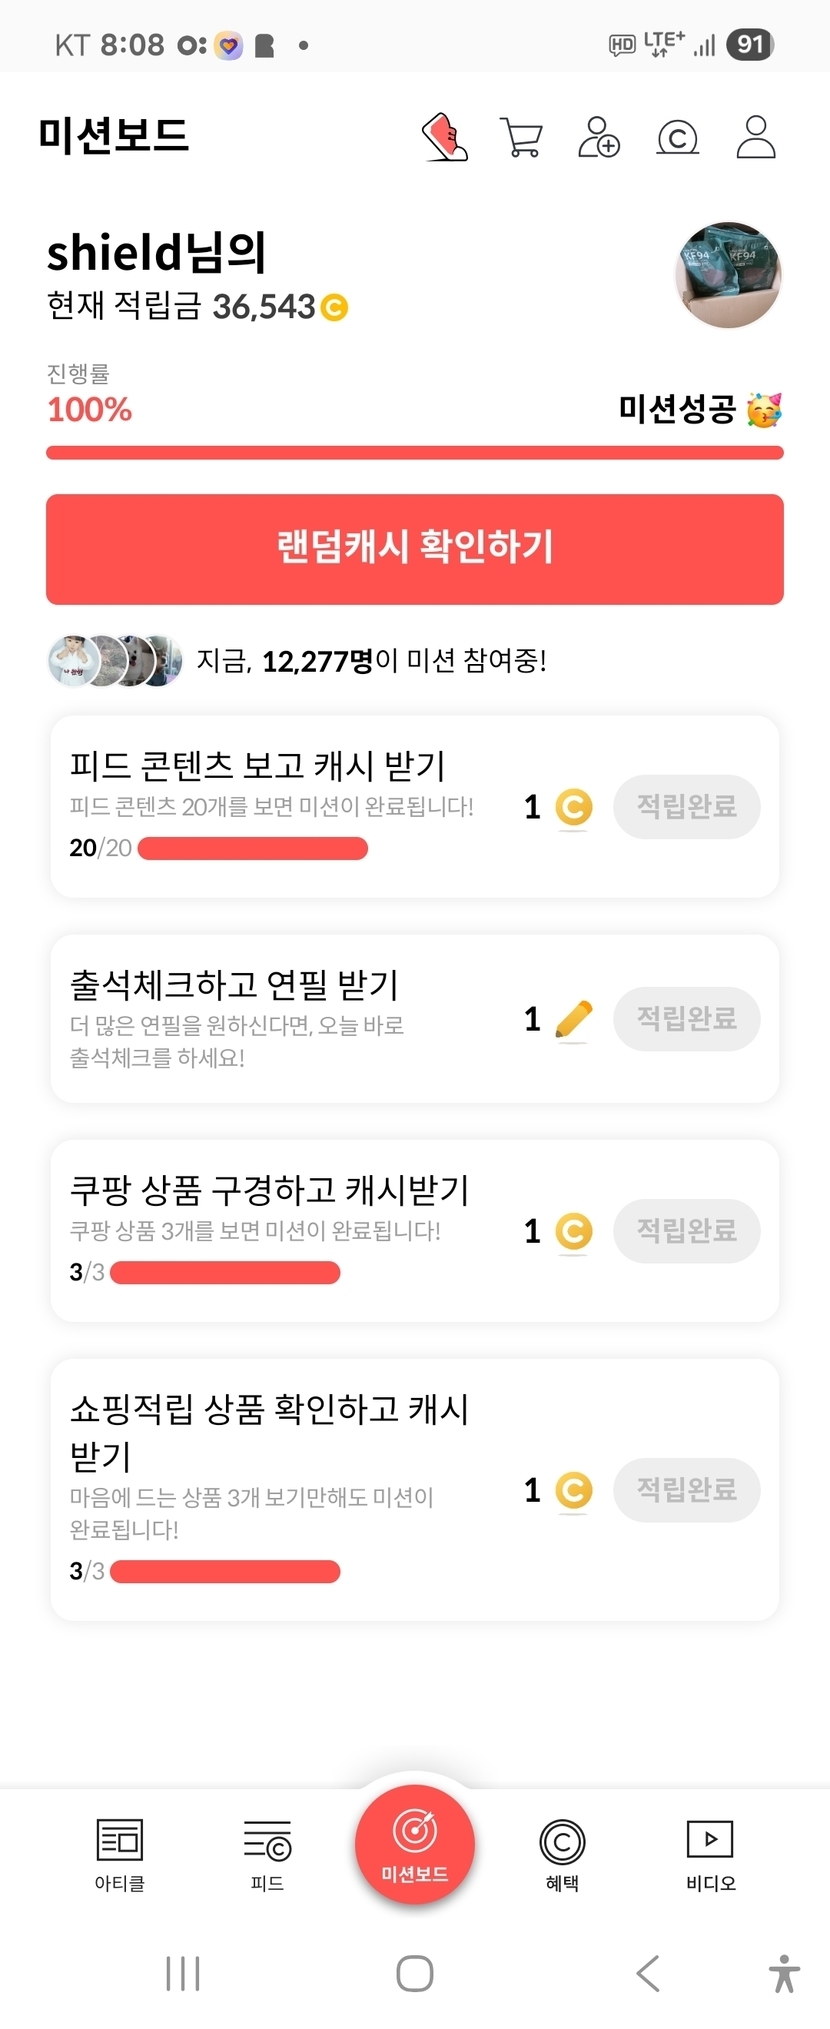
Task: Tap the red sneaker icon in header
Action: pos(444,137)
